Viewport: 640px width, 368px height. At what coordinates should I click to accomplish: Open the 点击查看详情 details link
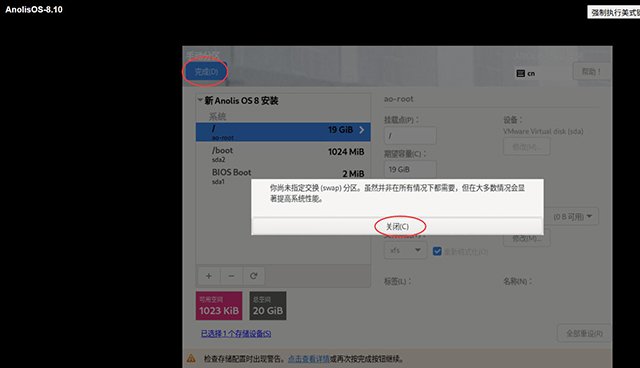[x=309, y=359]
